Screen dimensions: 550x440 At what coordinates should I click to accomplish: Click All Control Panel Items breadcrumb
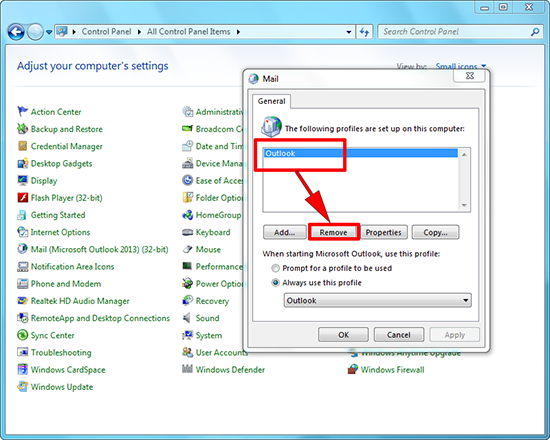[x=188, y=32]
